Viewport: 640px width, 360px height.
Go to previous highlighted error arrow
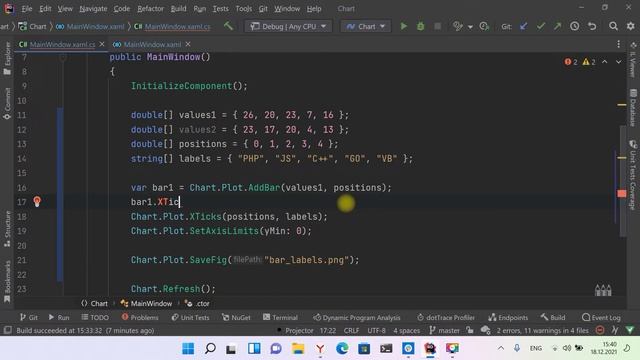click(x=605, y=62)
